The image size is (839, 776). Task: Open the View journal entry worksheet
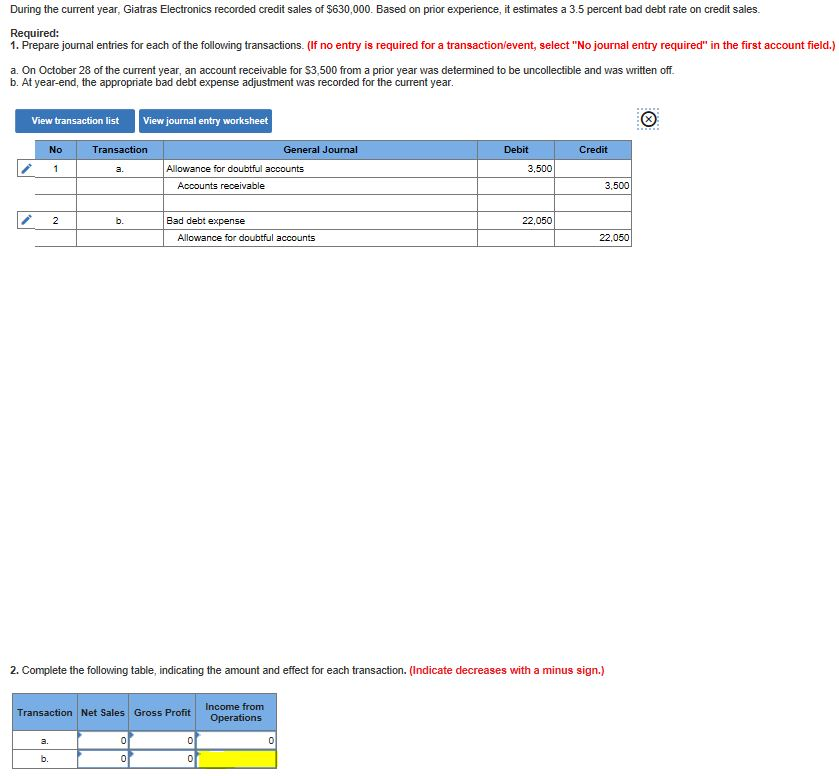(203, 120)
